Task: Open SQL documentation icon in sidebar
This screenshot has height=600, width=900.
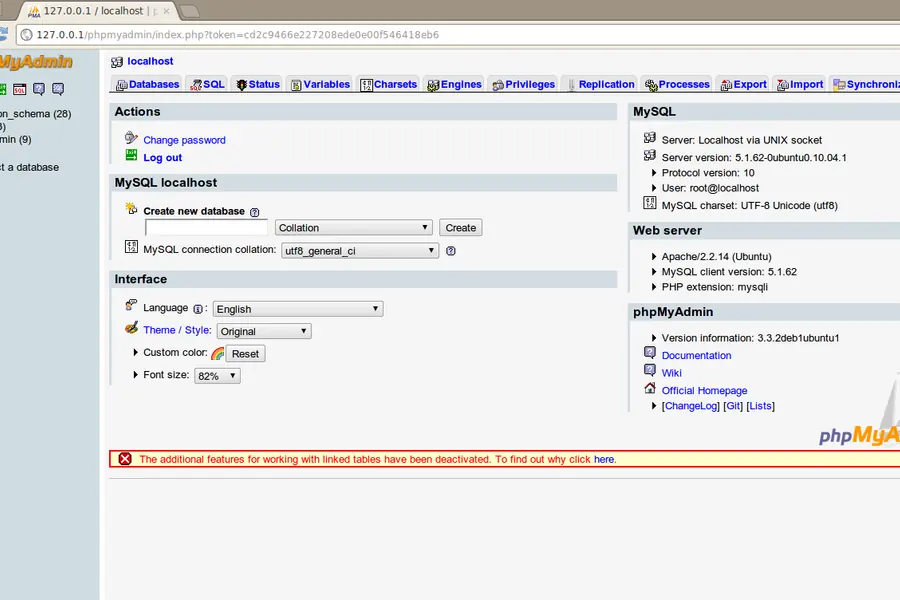Action: coord(58,89)
